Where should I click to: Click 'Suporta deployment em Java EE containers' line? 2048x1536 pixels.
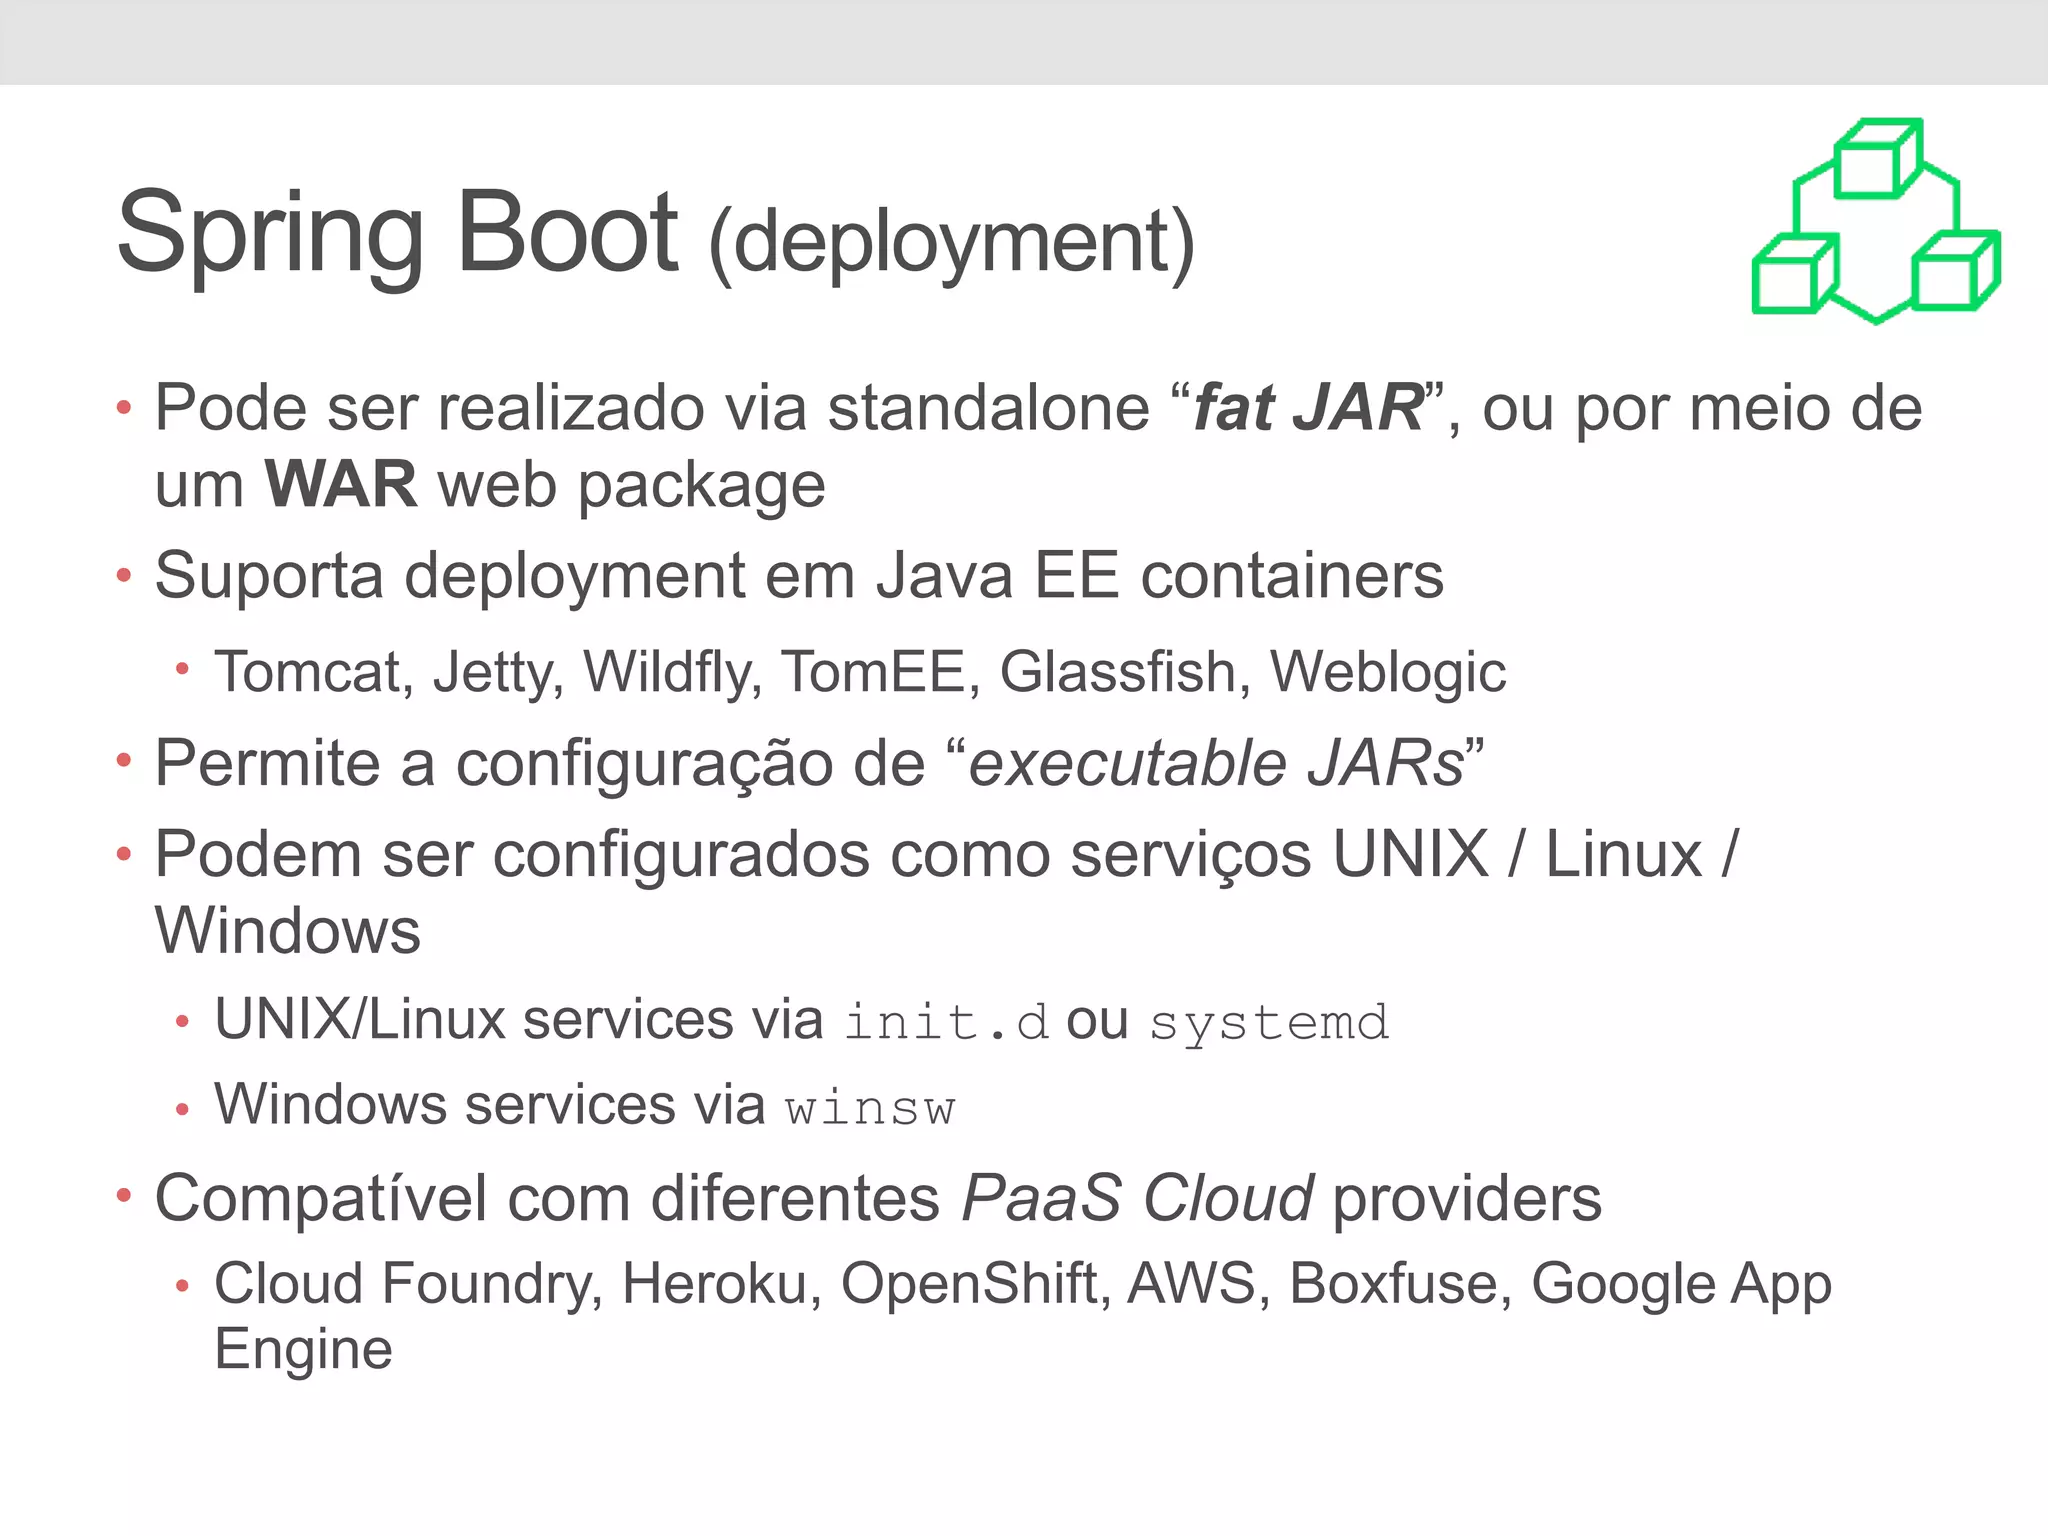tap(799, 576)
